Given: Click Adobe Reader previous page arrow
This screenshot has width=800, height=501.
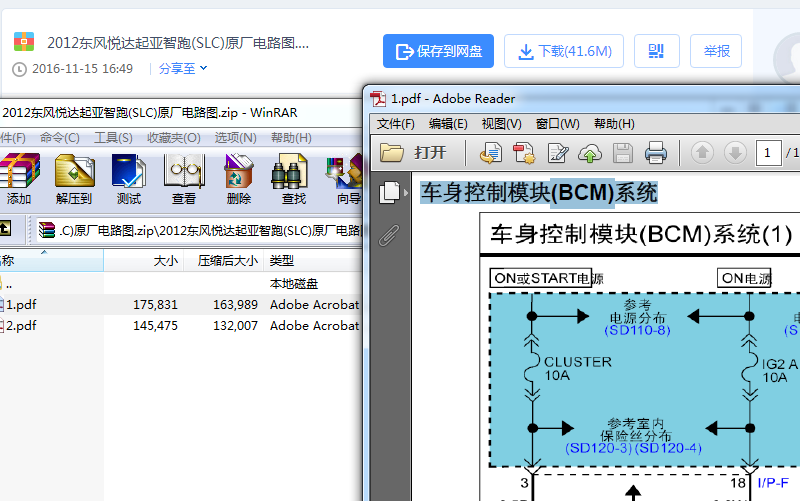Looking at the screenshot, I should (702, 153).
